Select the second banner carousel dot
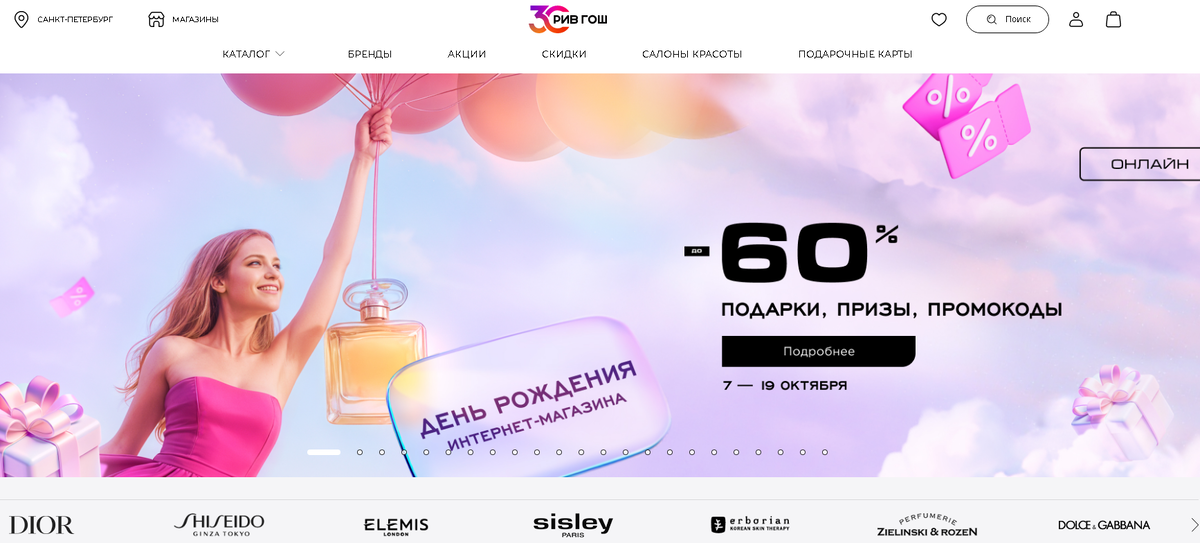Viewport: 1200px width, 543px height. coord(360,452)
